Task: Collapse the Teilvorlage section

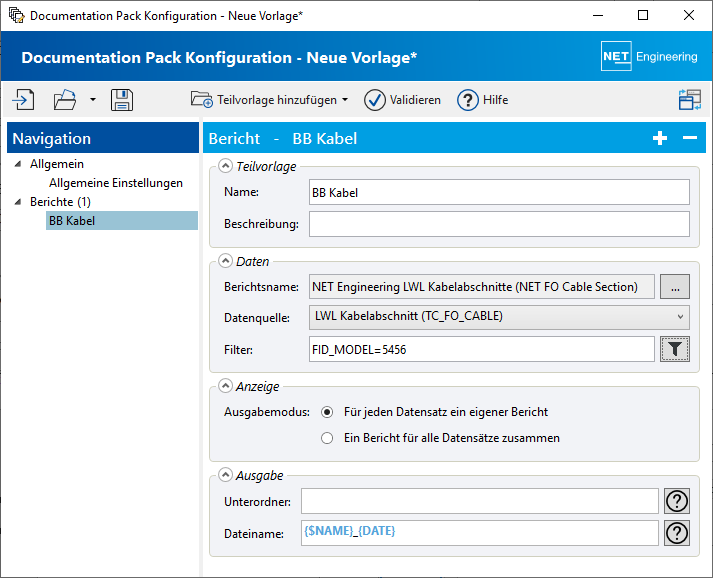Action: tap(225, 166)
